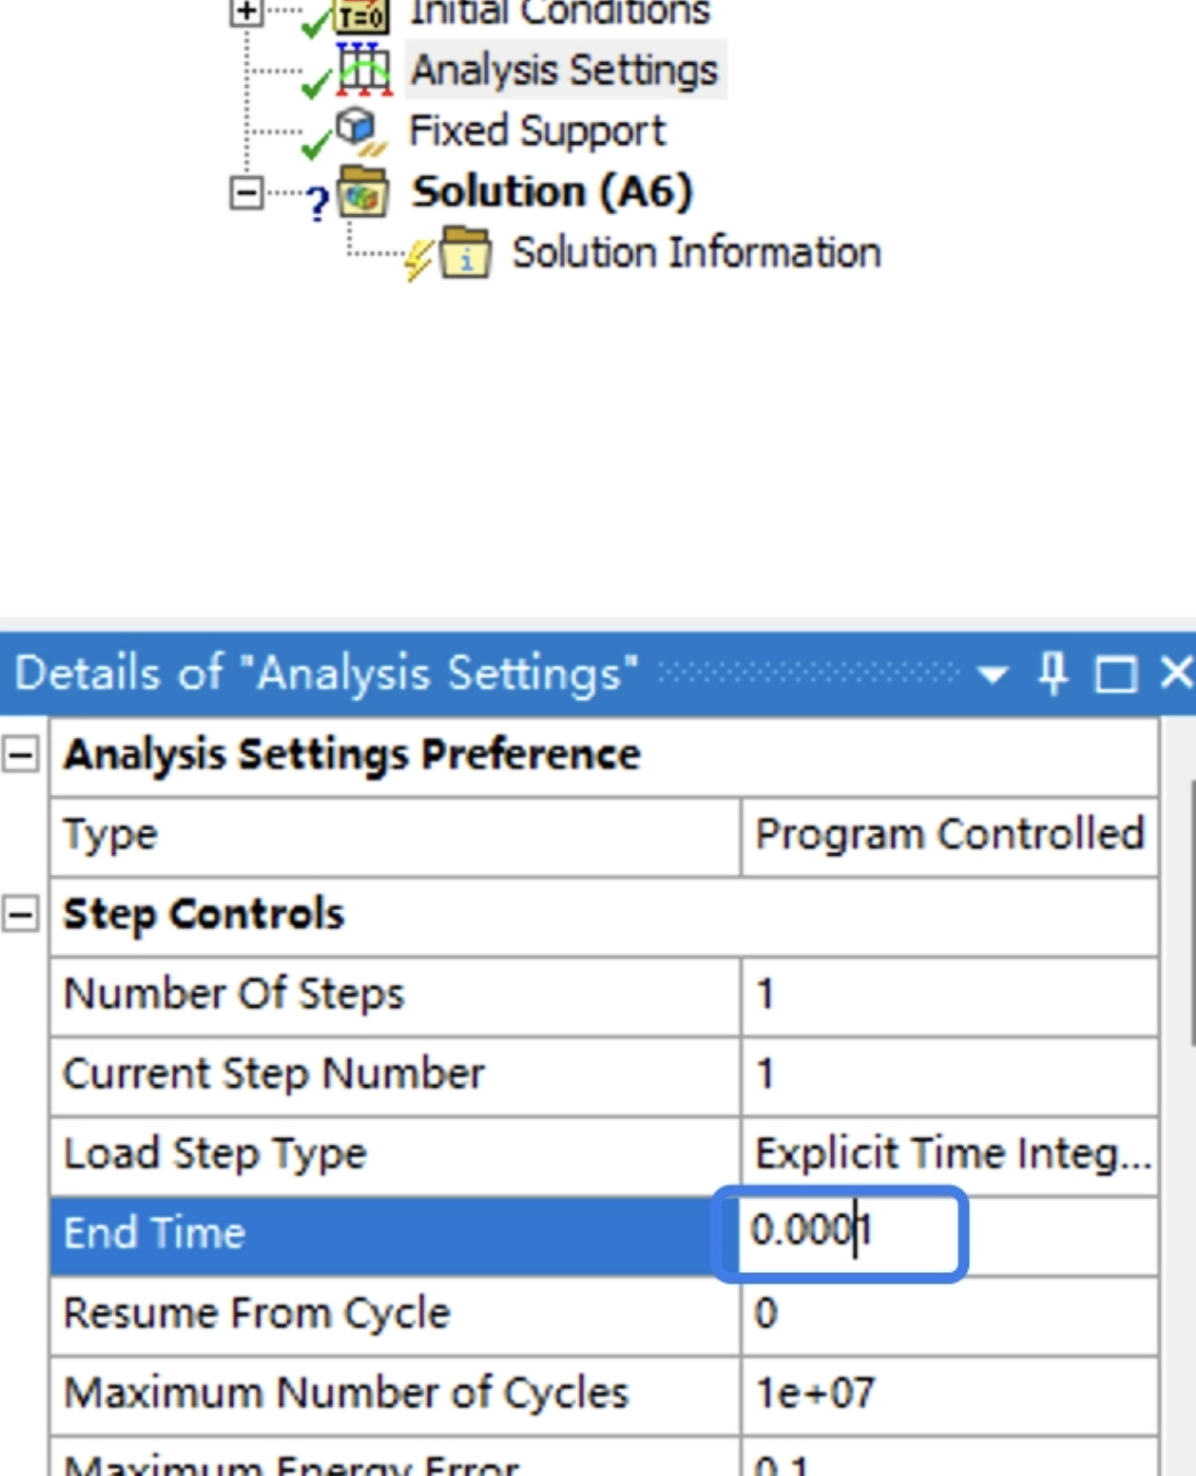Close the Details of Analysis Settings panel
Viewport: 1196px width, 1476px height.
1176,673
